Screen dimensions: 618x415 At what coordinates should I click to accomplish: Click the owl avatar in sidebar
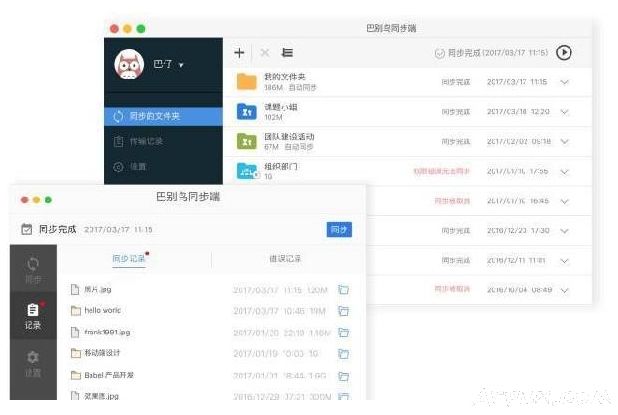(129, 64)
